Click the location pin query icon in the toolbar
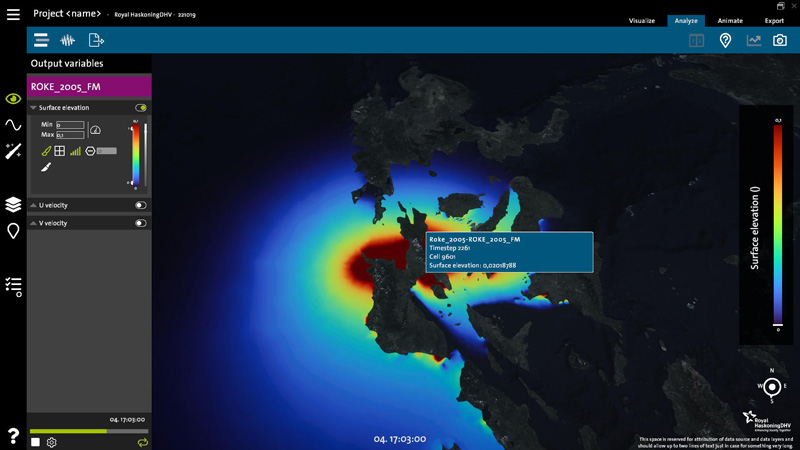The image size is (800, 450). pos(725,40)
